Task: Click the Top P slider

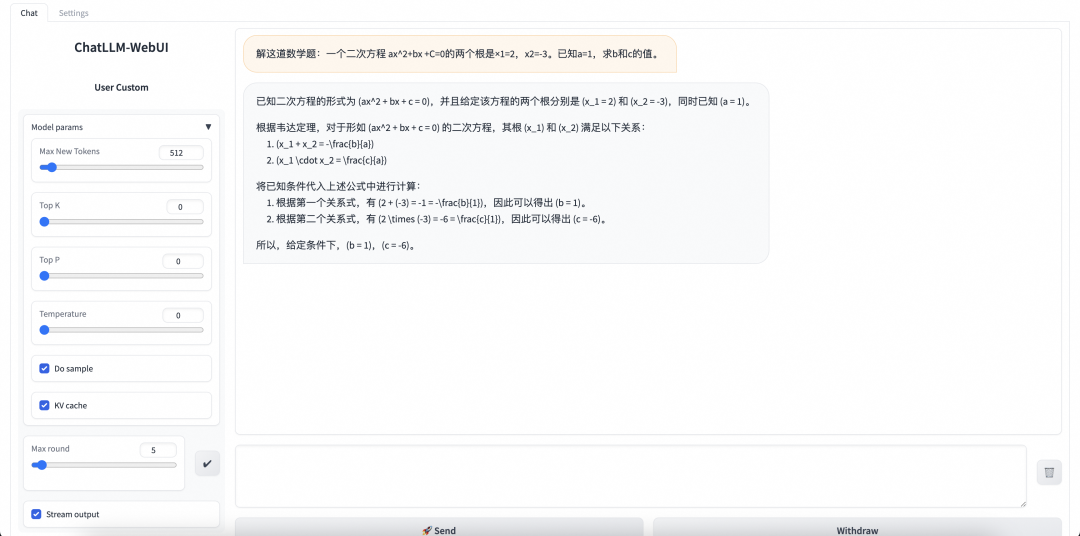Action: pos(121,276)
